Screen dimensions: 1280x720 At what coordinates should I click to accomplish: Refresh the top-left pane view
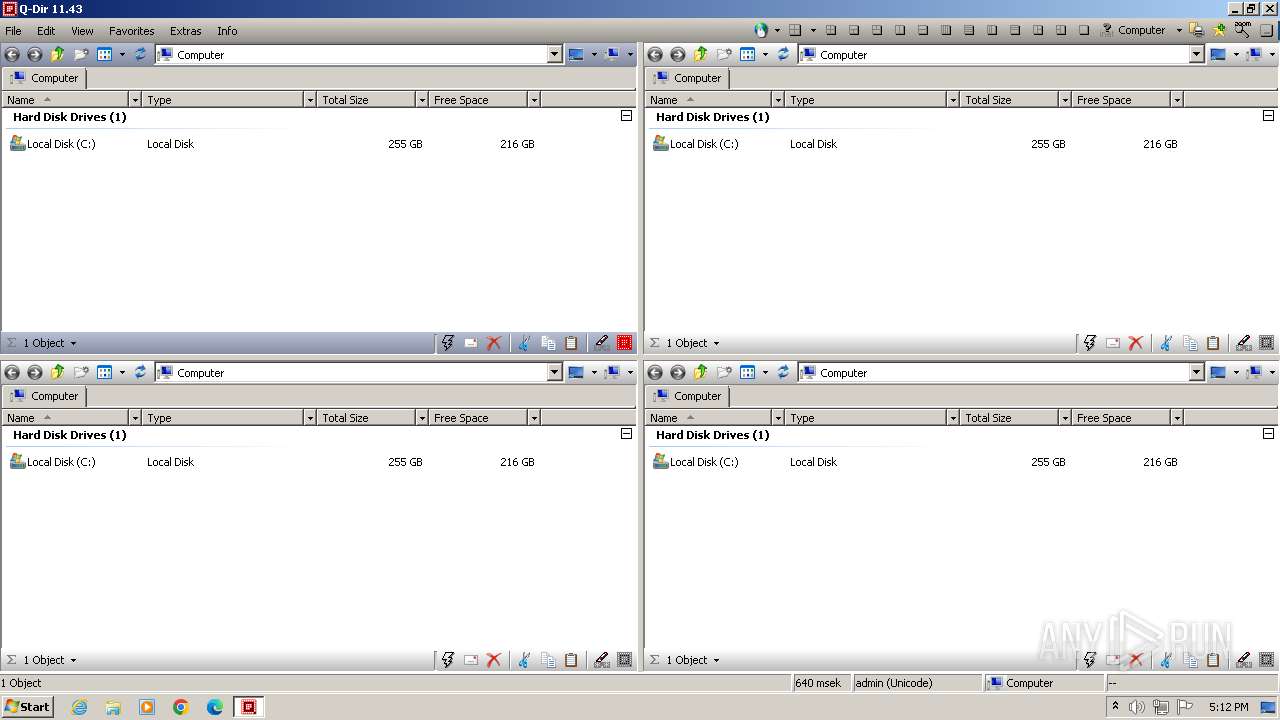click(x=140, y=55)
